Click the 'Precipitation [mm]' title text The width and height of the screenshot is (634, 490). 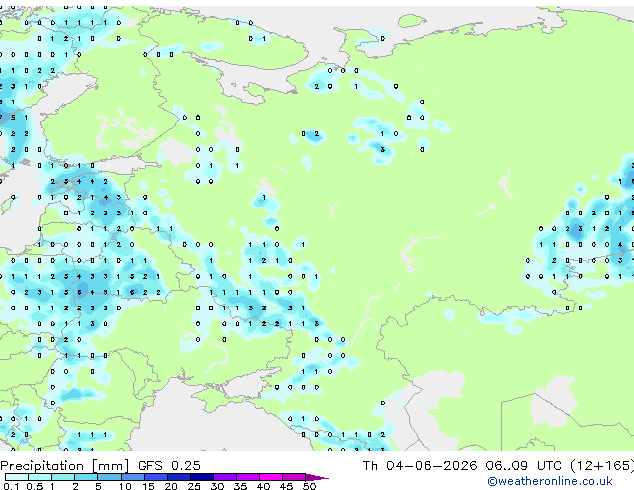(x=65, y=466)
